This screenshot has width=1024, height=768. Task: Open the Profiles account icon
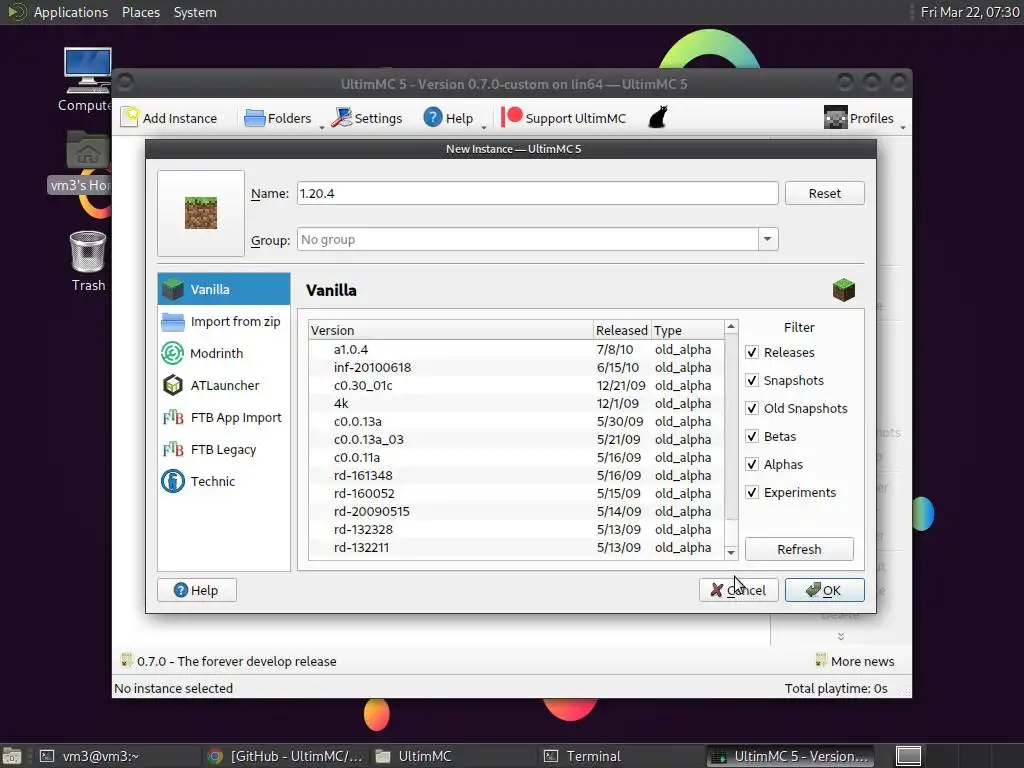[835, 118]
